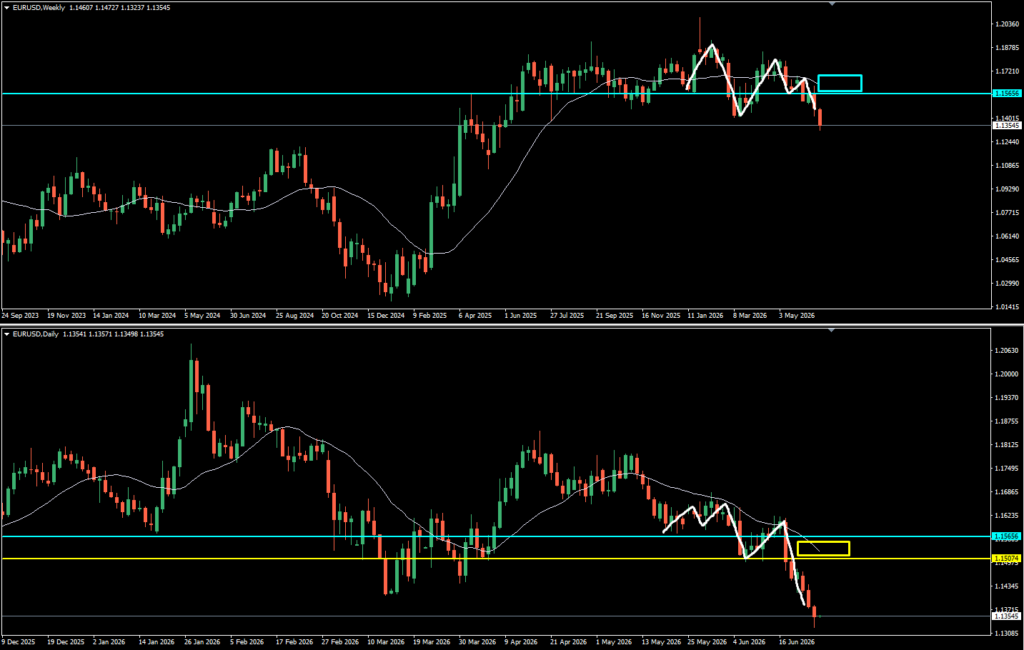Click the 13 May 2026 date on Daily axis
This screenshot has width=1024, height=650.
660,642
